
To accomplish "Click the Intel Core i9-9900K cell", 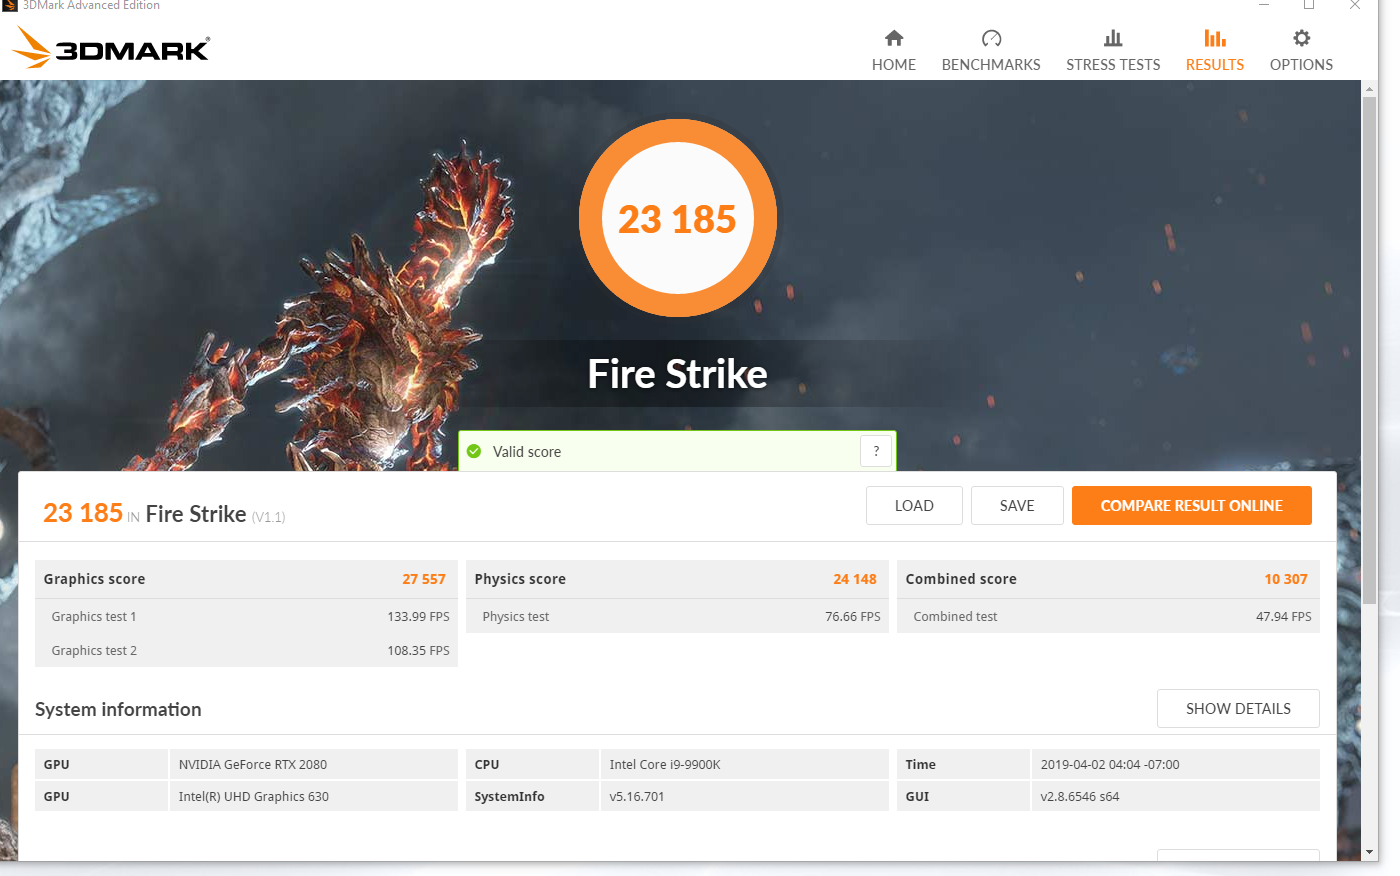I will (x=745, y=765).
